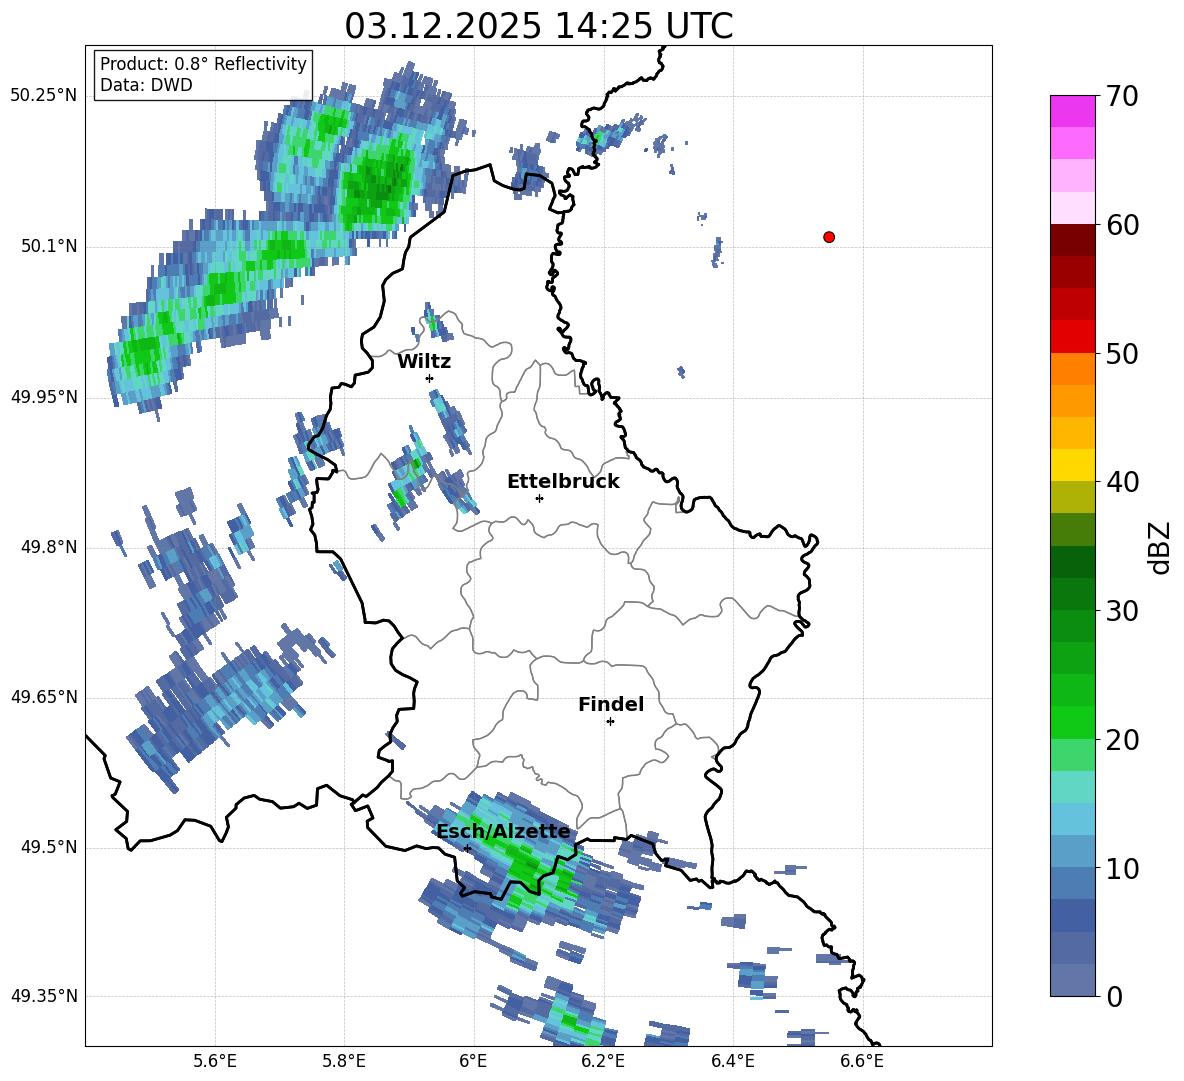
Task: Click the magenta 70 dBZ color band
Action: click(x=1072, y=111)
